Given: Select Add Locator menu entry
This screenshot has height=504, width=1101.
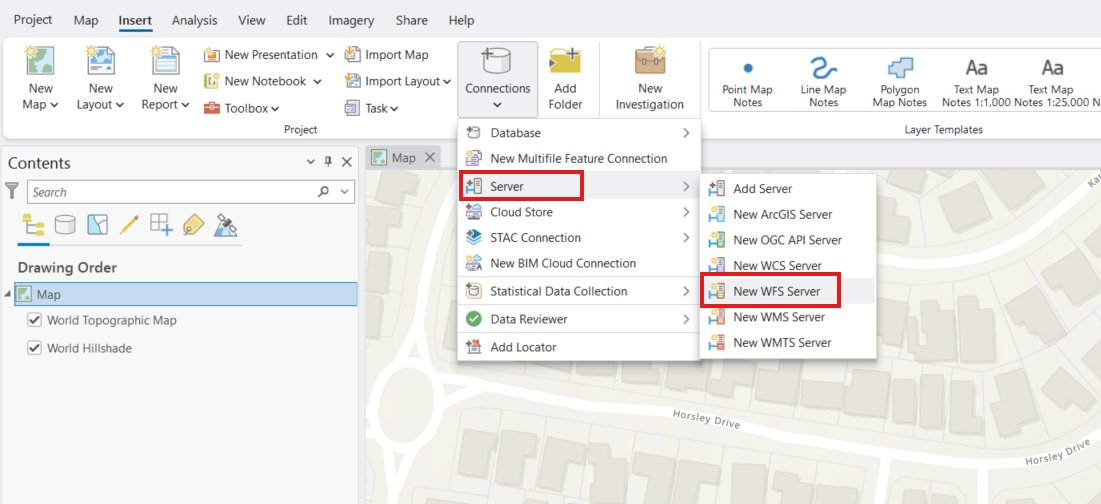Looking at the screenshot, I should [x=579, y=347].
